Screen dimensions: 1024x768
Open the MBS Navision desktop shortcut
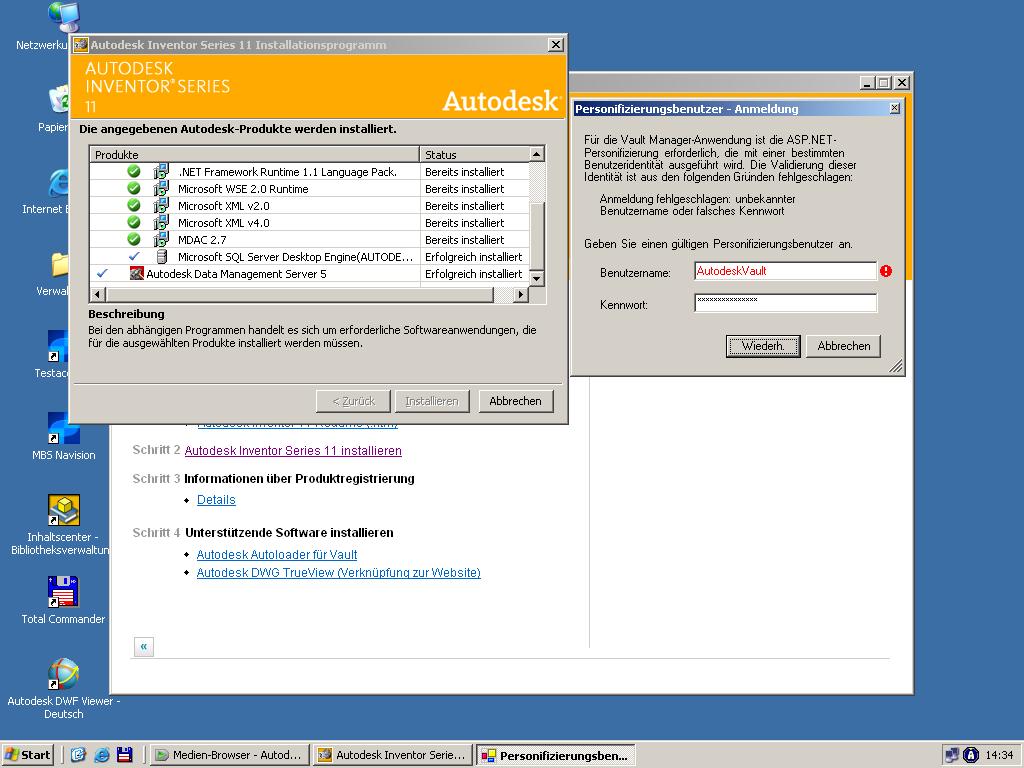(x=63, y=436)
